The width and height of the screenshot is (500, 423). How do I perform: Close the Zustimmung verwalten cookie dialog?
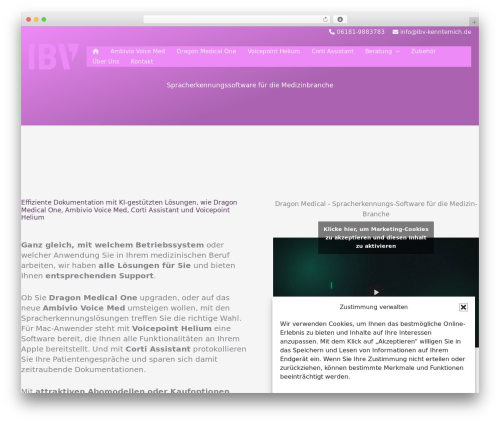point(463,307)
